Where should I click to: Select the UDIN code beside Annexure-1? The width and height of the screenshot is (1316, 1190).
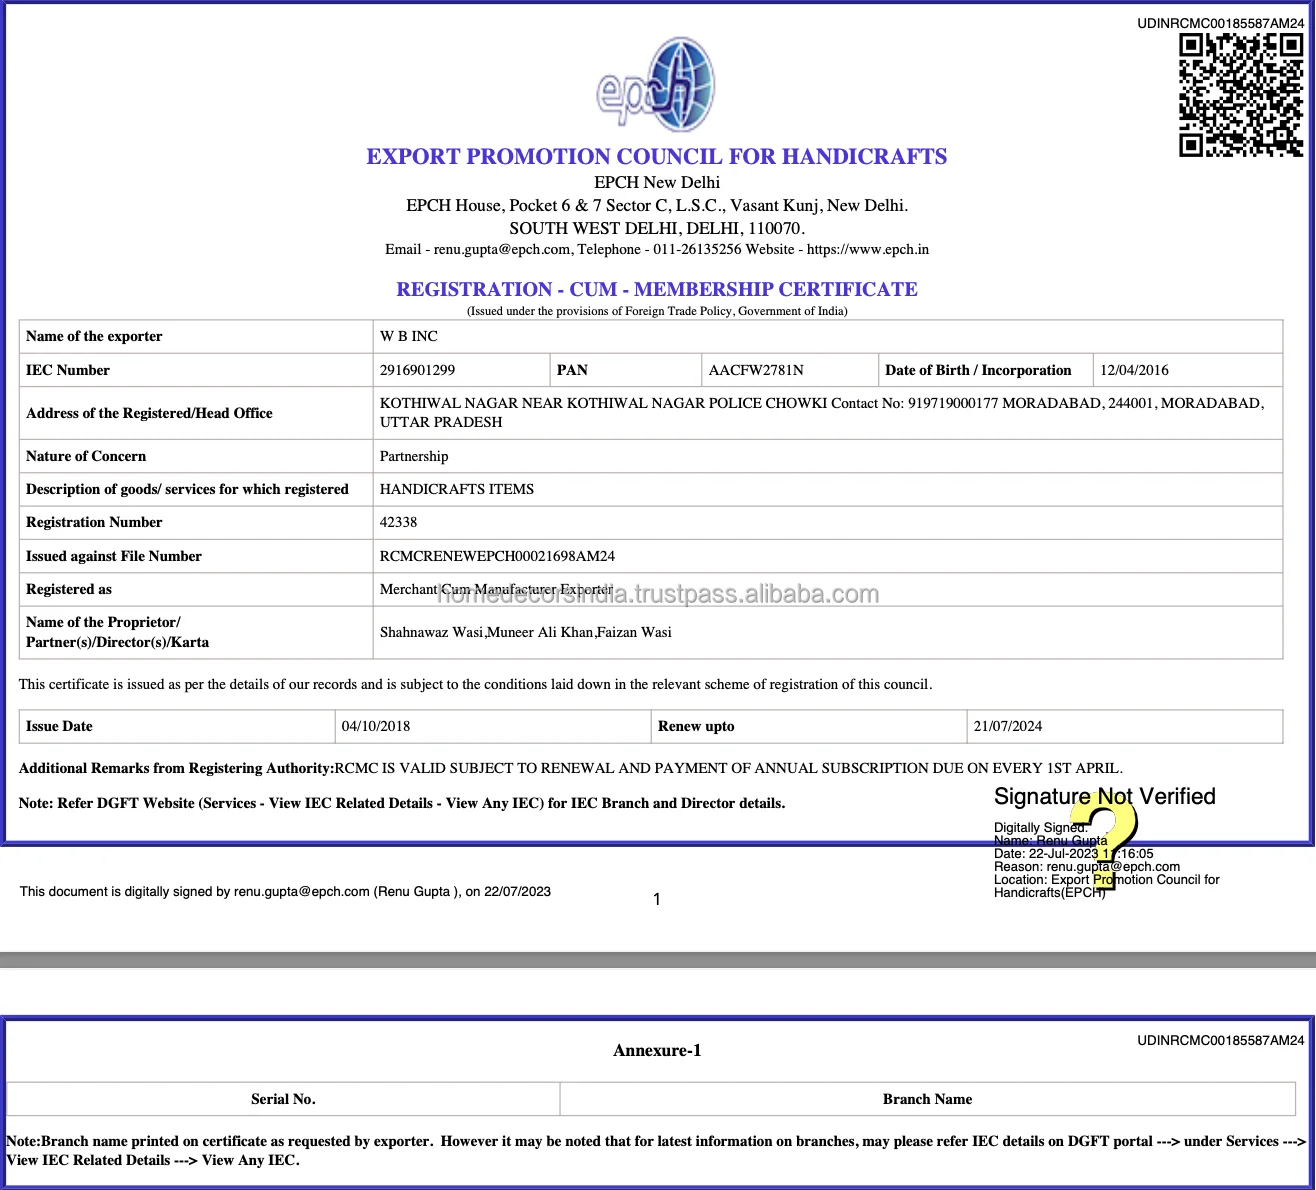[x=1220, y=1040]
